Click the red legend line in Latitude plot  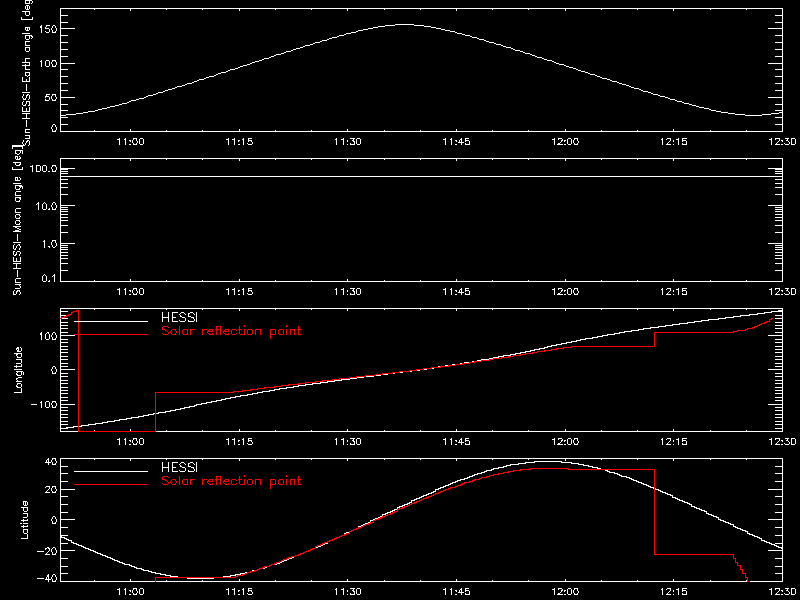pos(111,484)
